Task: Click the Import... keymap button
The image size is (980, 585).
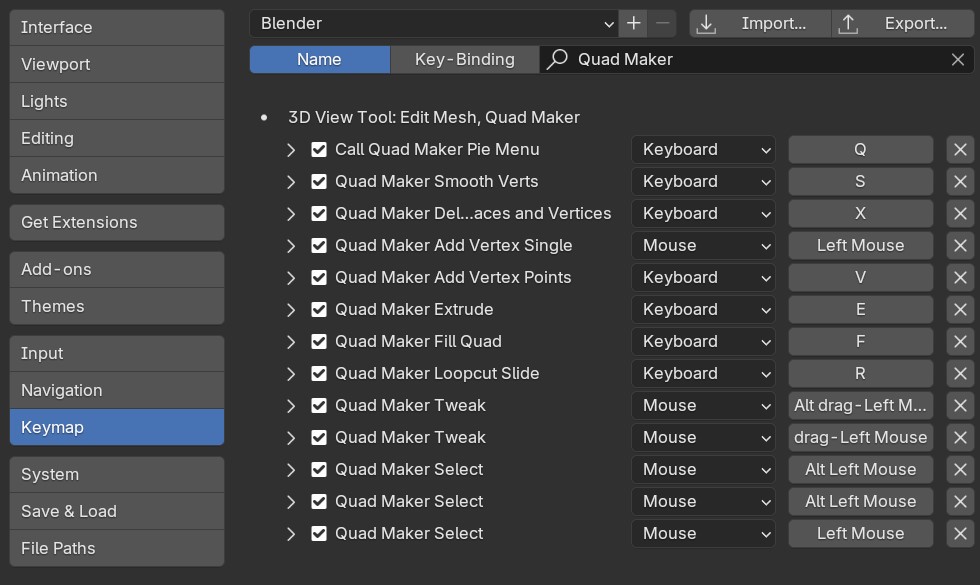Action: click(x=760, y=24)
